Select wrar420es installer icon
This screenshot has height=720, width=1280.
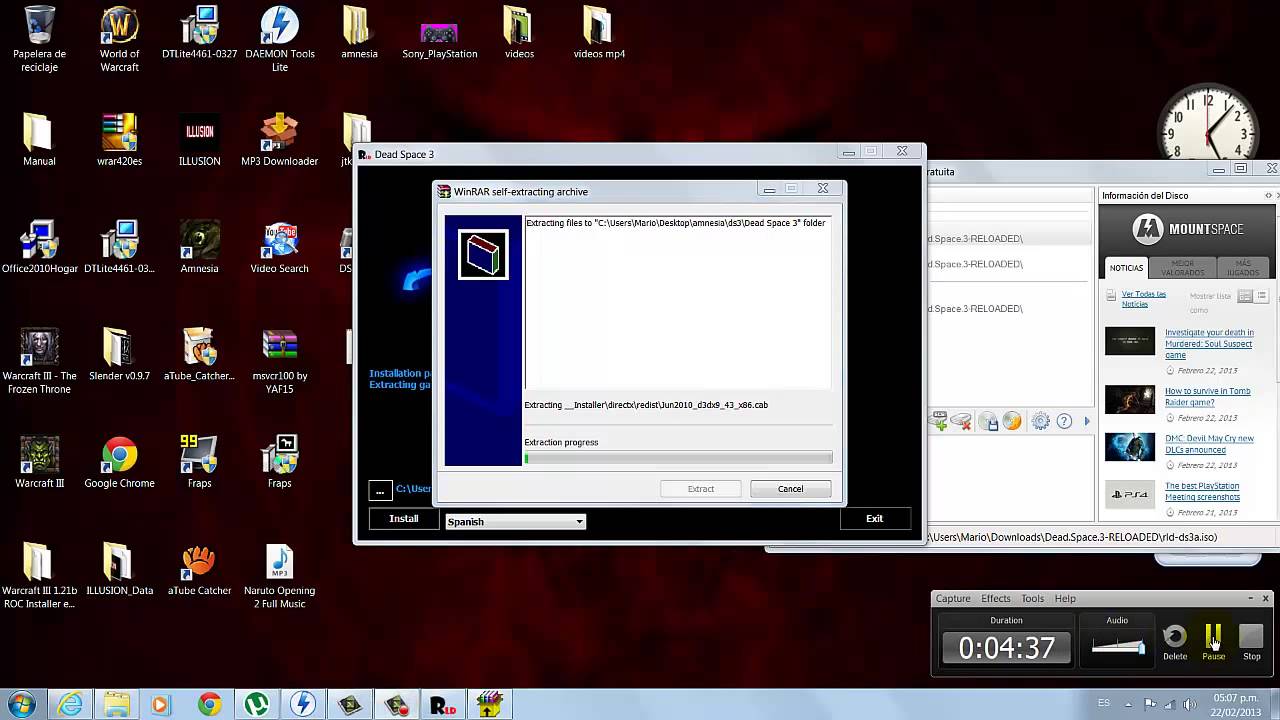point(119,140)
